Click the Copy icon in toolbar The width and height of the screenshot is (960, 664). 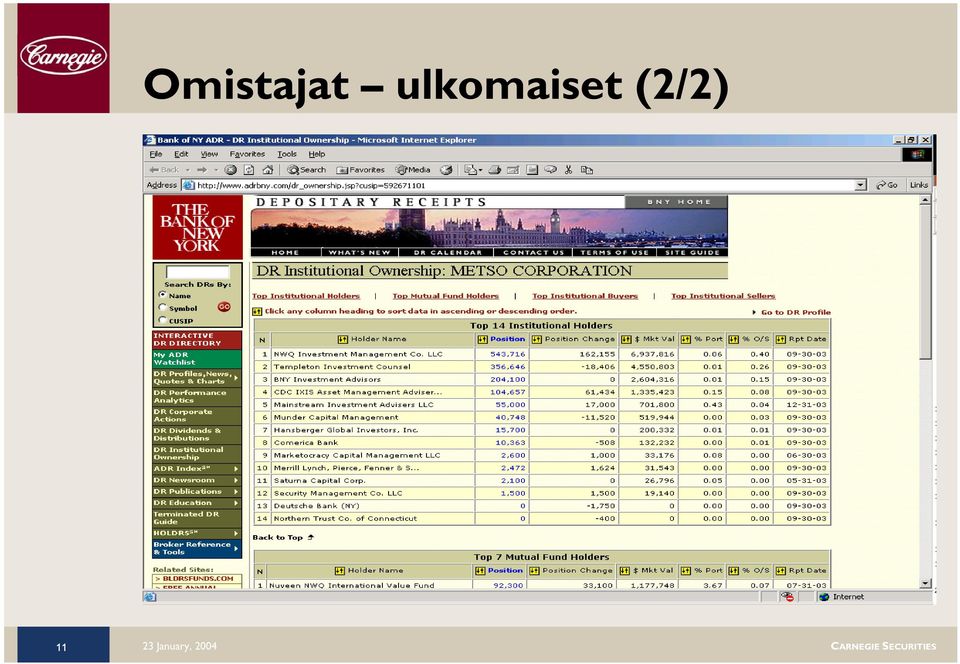587,170
